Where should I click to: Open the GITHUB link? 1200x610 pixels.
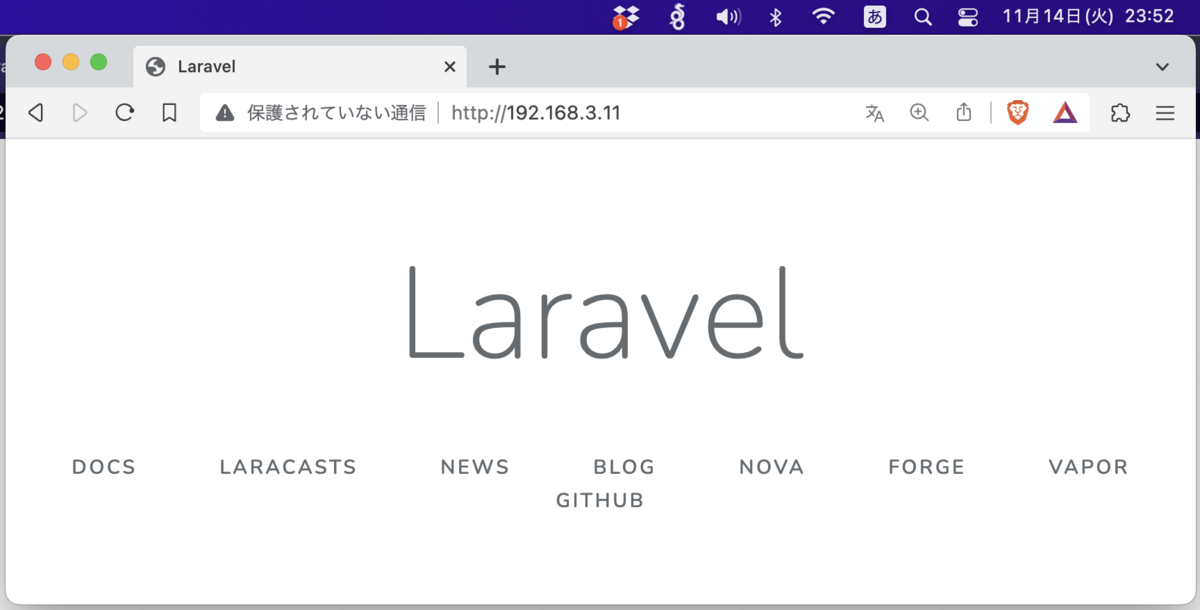(x=600, y=500)
